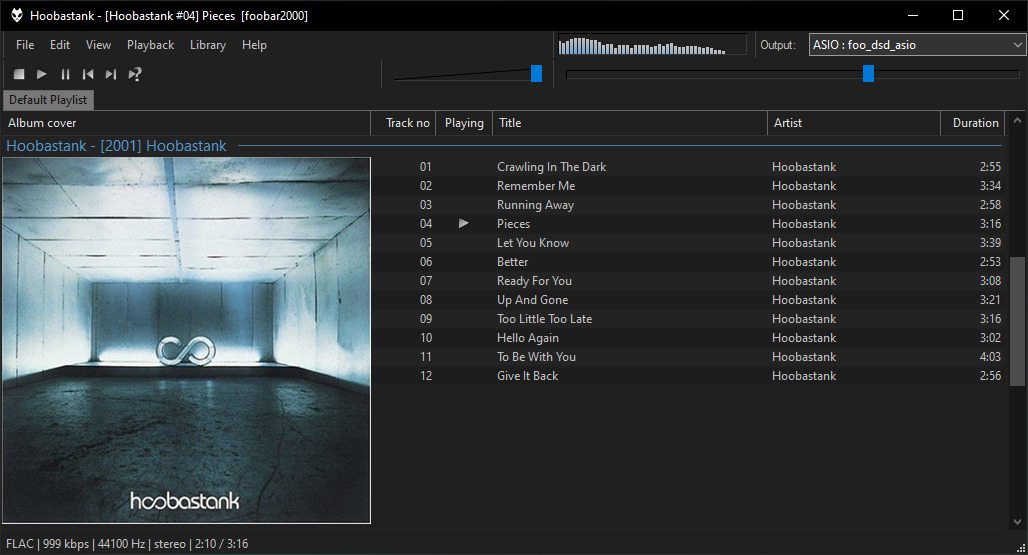Open the Playback menu
This screenshot has height=555, width=1028.
coord(150,45)
